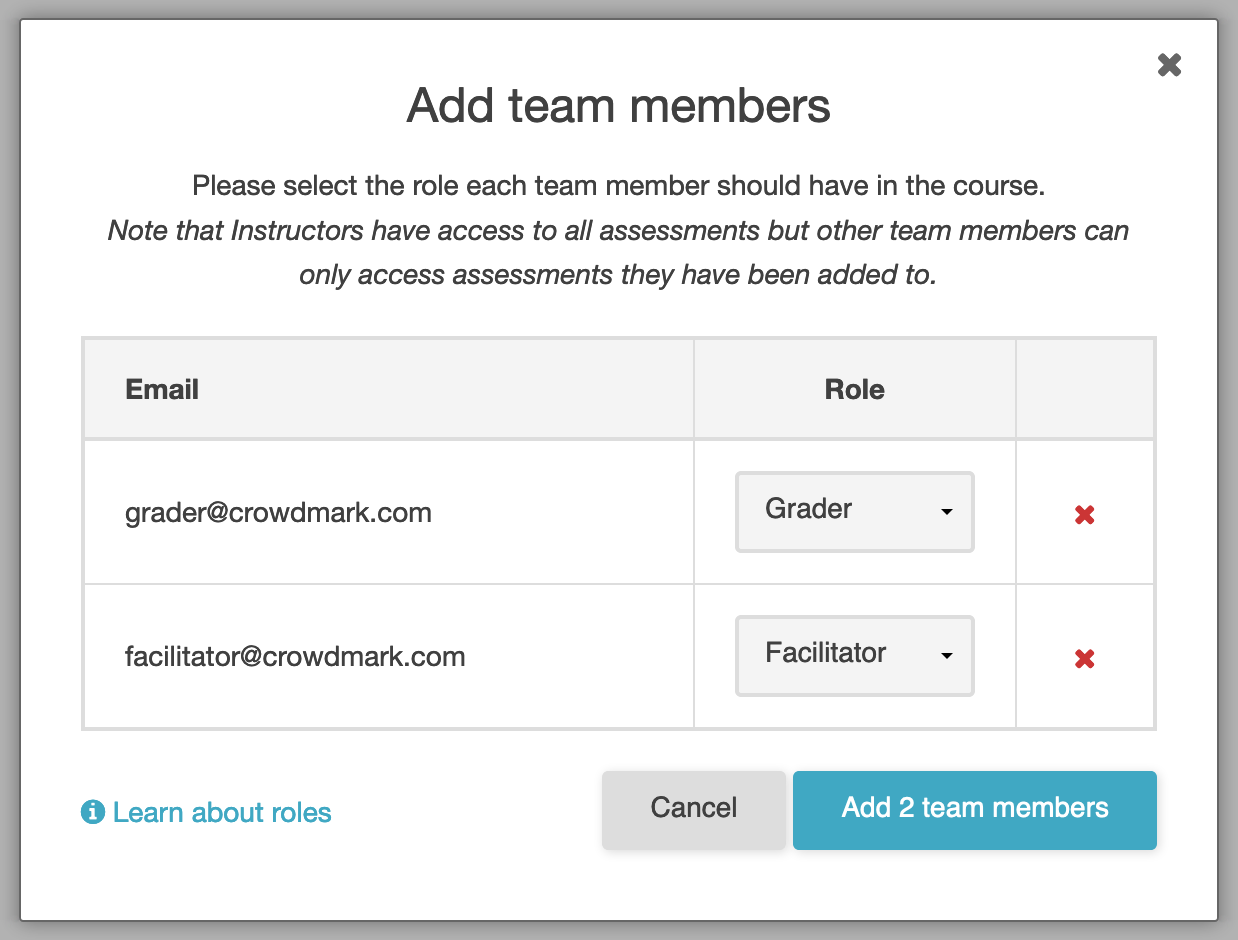The width and height of the screenshot is (1238, 940).
Task: Click the info icon beside Learn about roles
Action: [92, 812]
